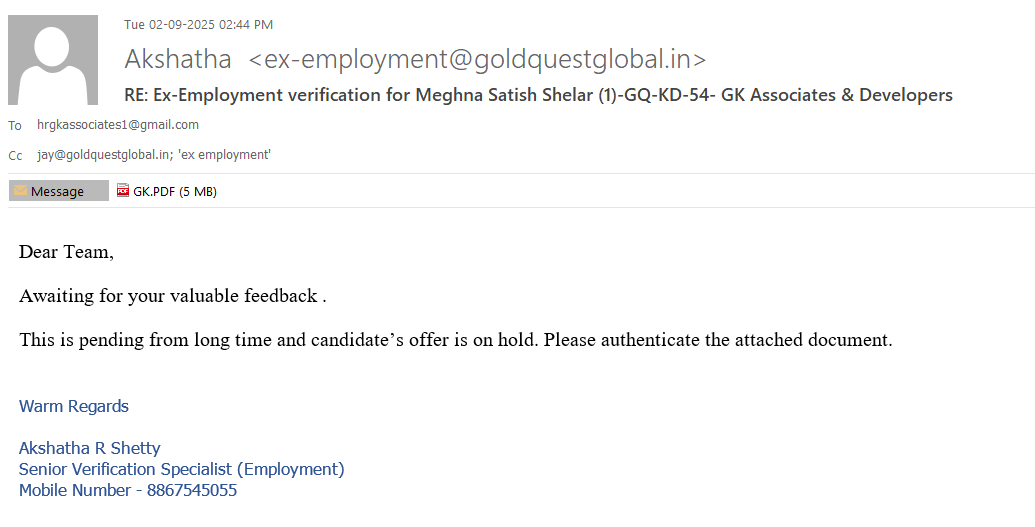Click the sentence about candidate's offer on hold
The image size is (1035, 527).
click(455, 340)
